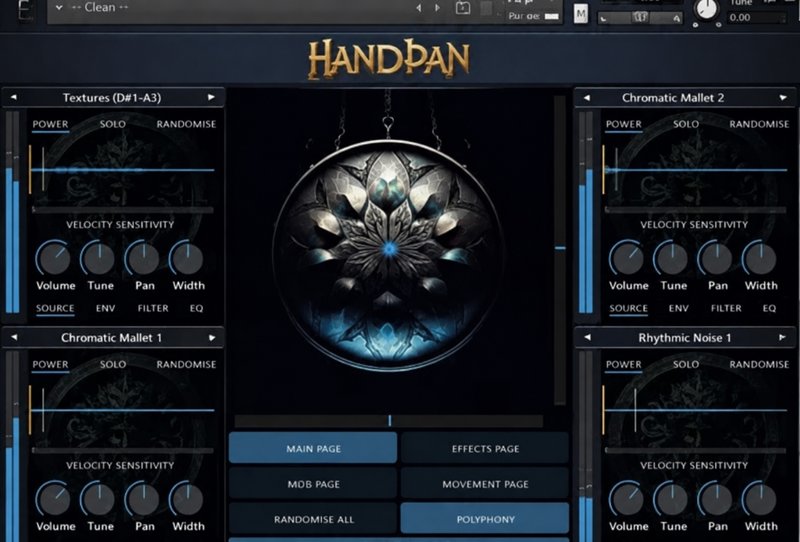Viewport: 800px width, 542px height.
Task: Go to next sound in Chromatic Mallet 2 slot
Action: [783, 97]
